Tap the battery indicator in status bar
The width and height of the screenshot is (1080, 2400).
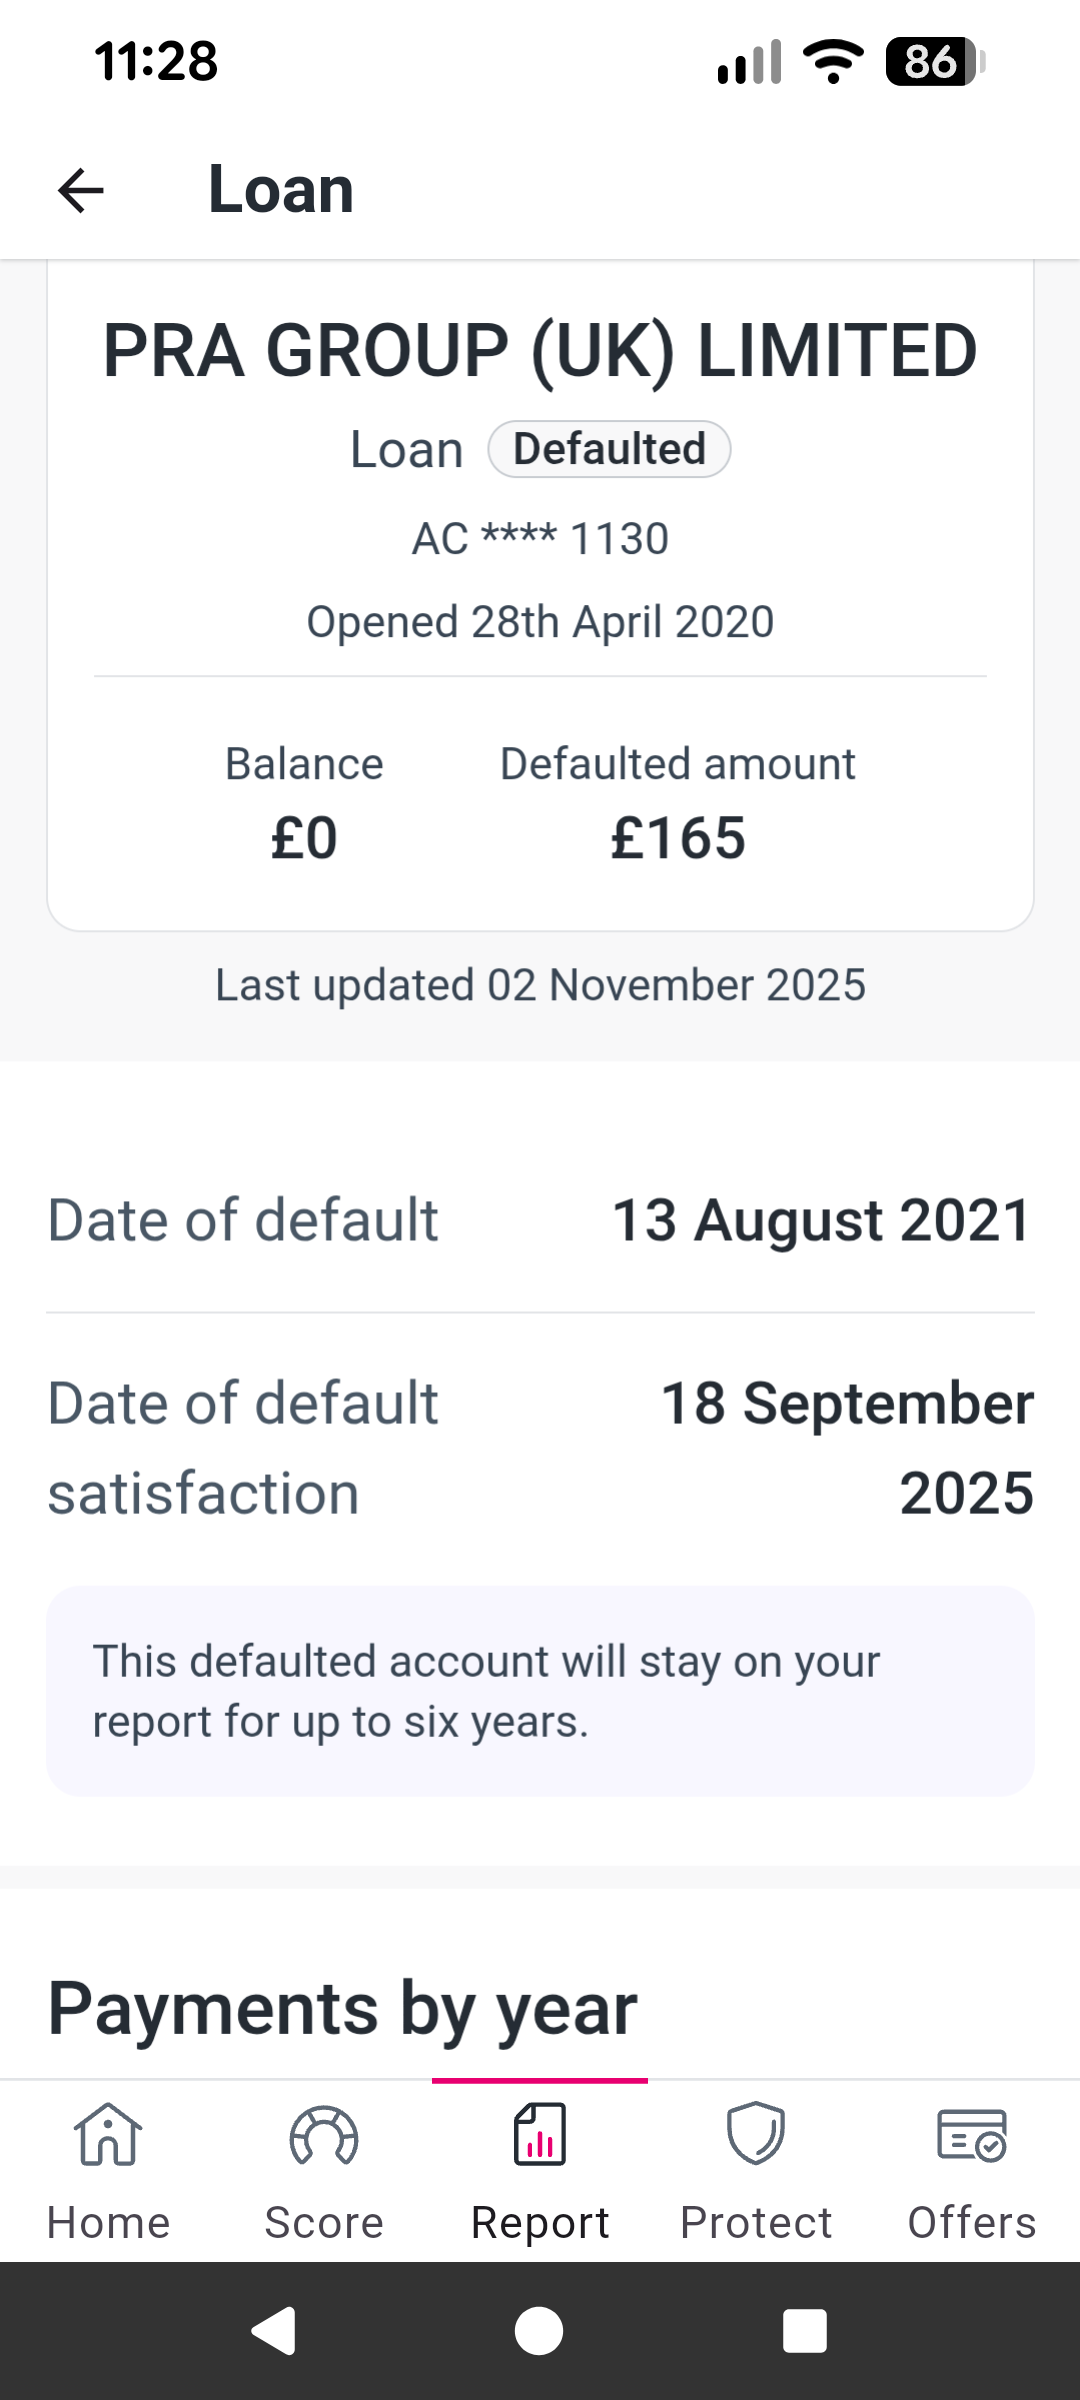pos(934,62)
